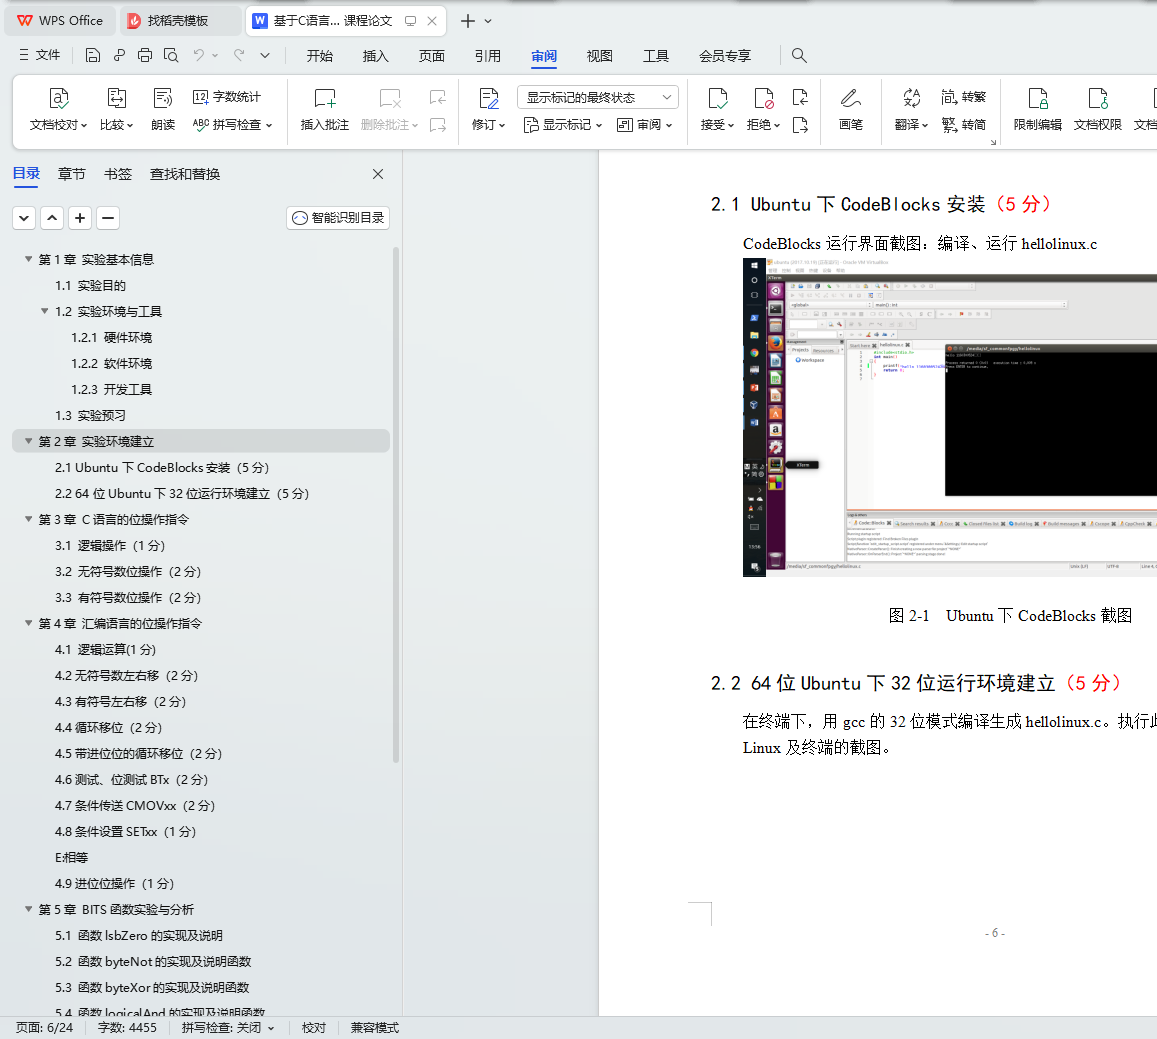Switch navigation pane to 书签 tab
This screenshot has width=1157, height=1039.
tap(117, 174)
